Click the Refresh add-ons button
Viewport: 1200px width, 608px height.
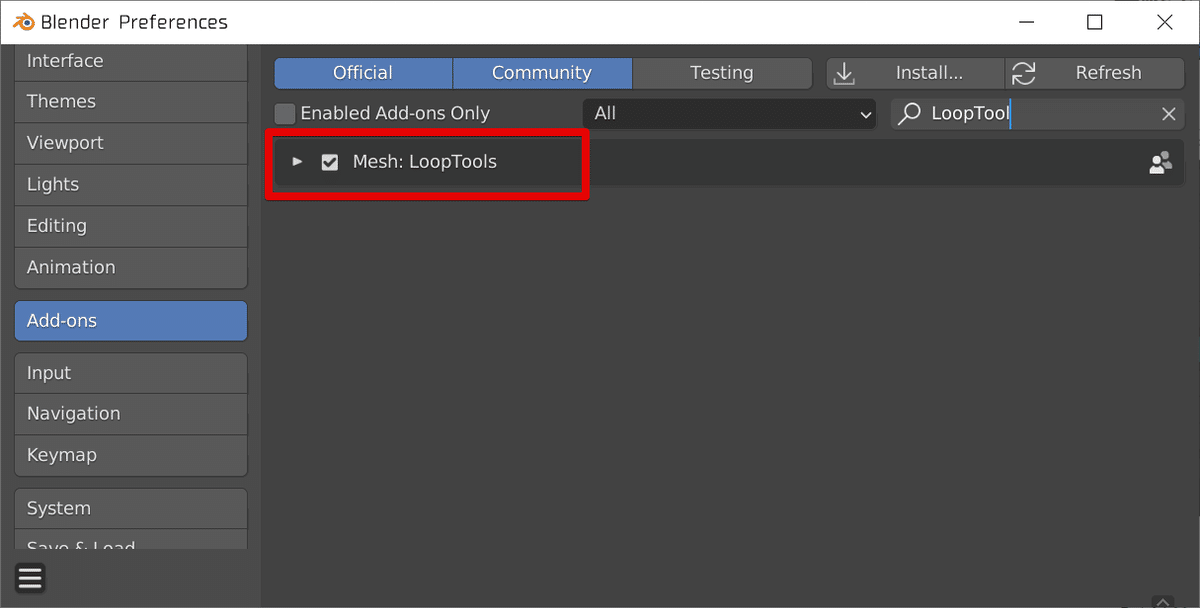point(1094,73)
